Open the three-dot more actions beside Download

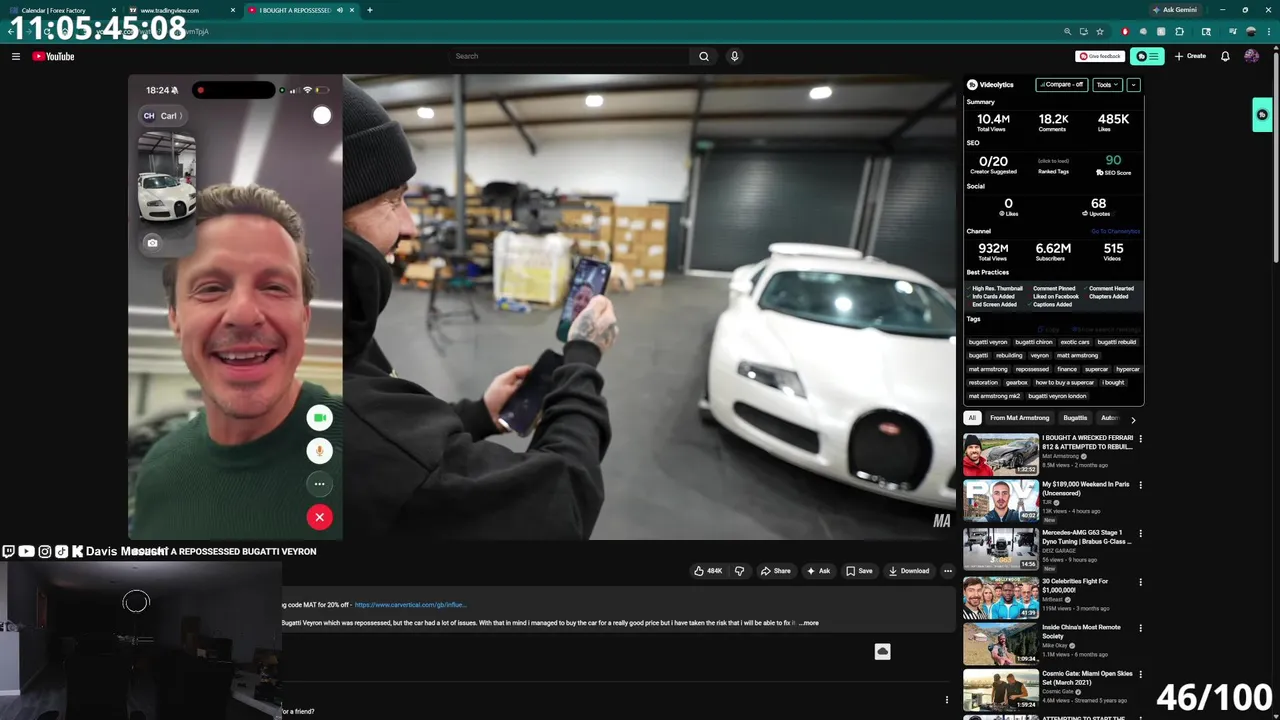point(948,571)
